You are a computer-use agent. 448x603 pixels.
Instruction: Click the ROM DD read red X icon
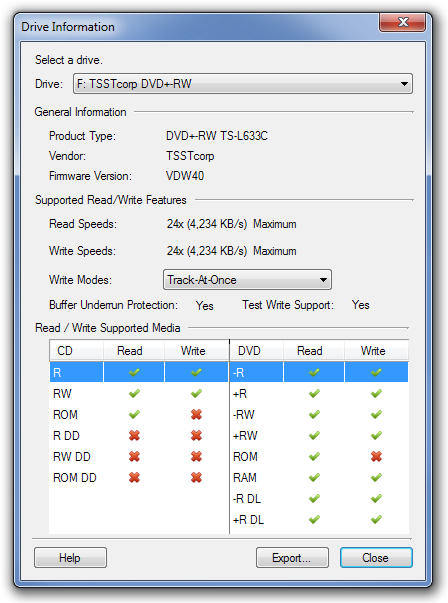pos(134,478)
